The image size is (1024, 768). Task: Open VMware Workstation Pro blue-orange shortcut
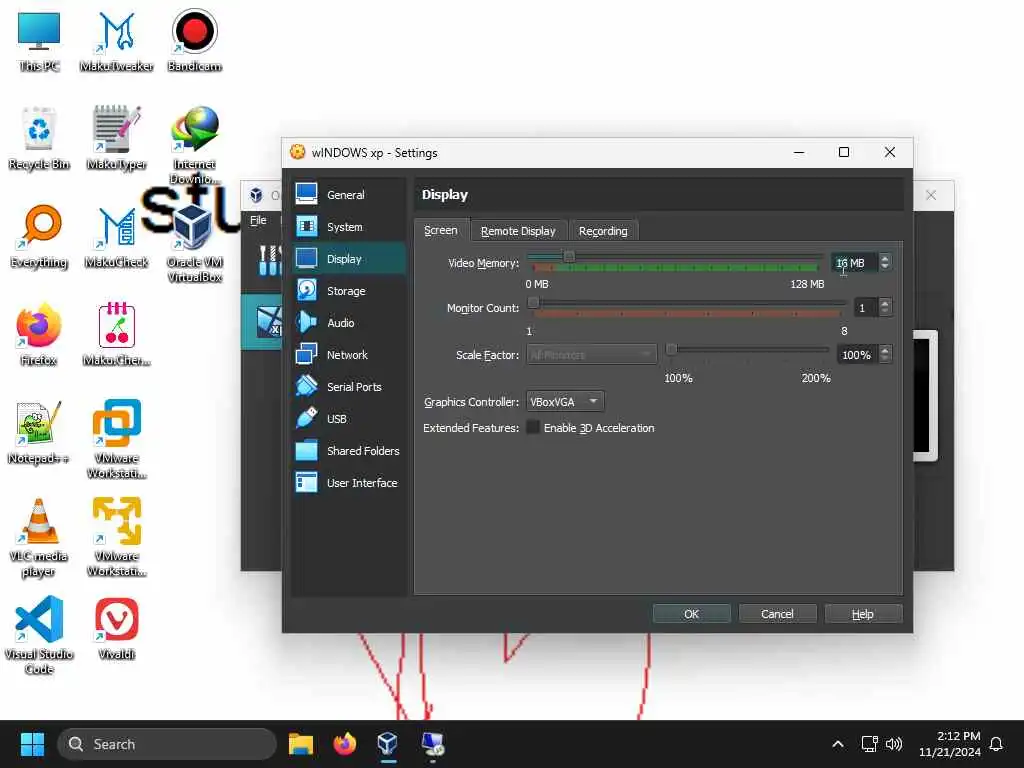[116, 439]
